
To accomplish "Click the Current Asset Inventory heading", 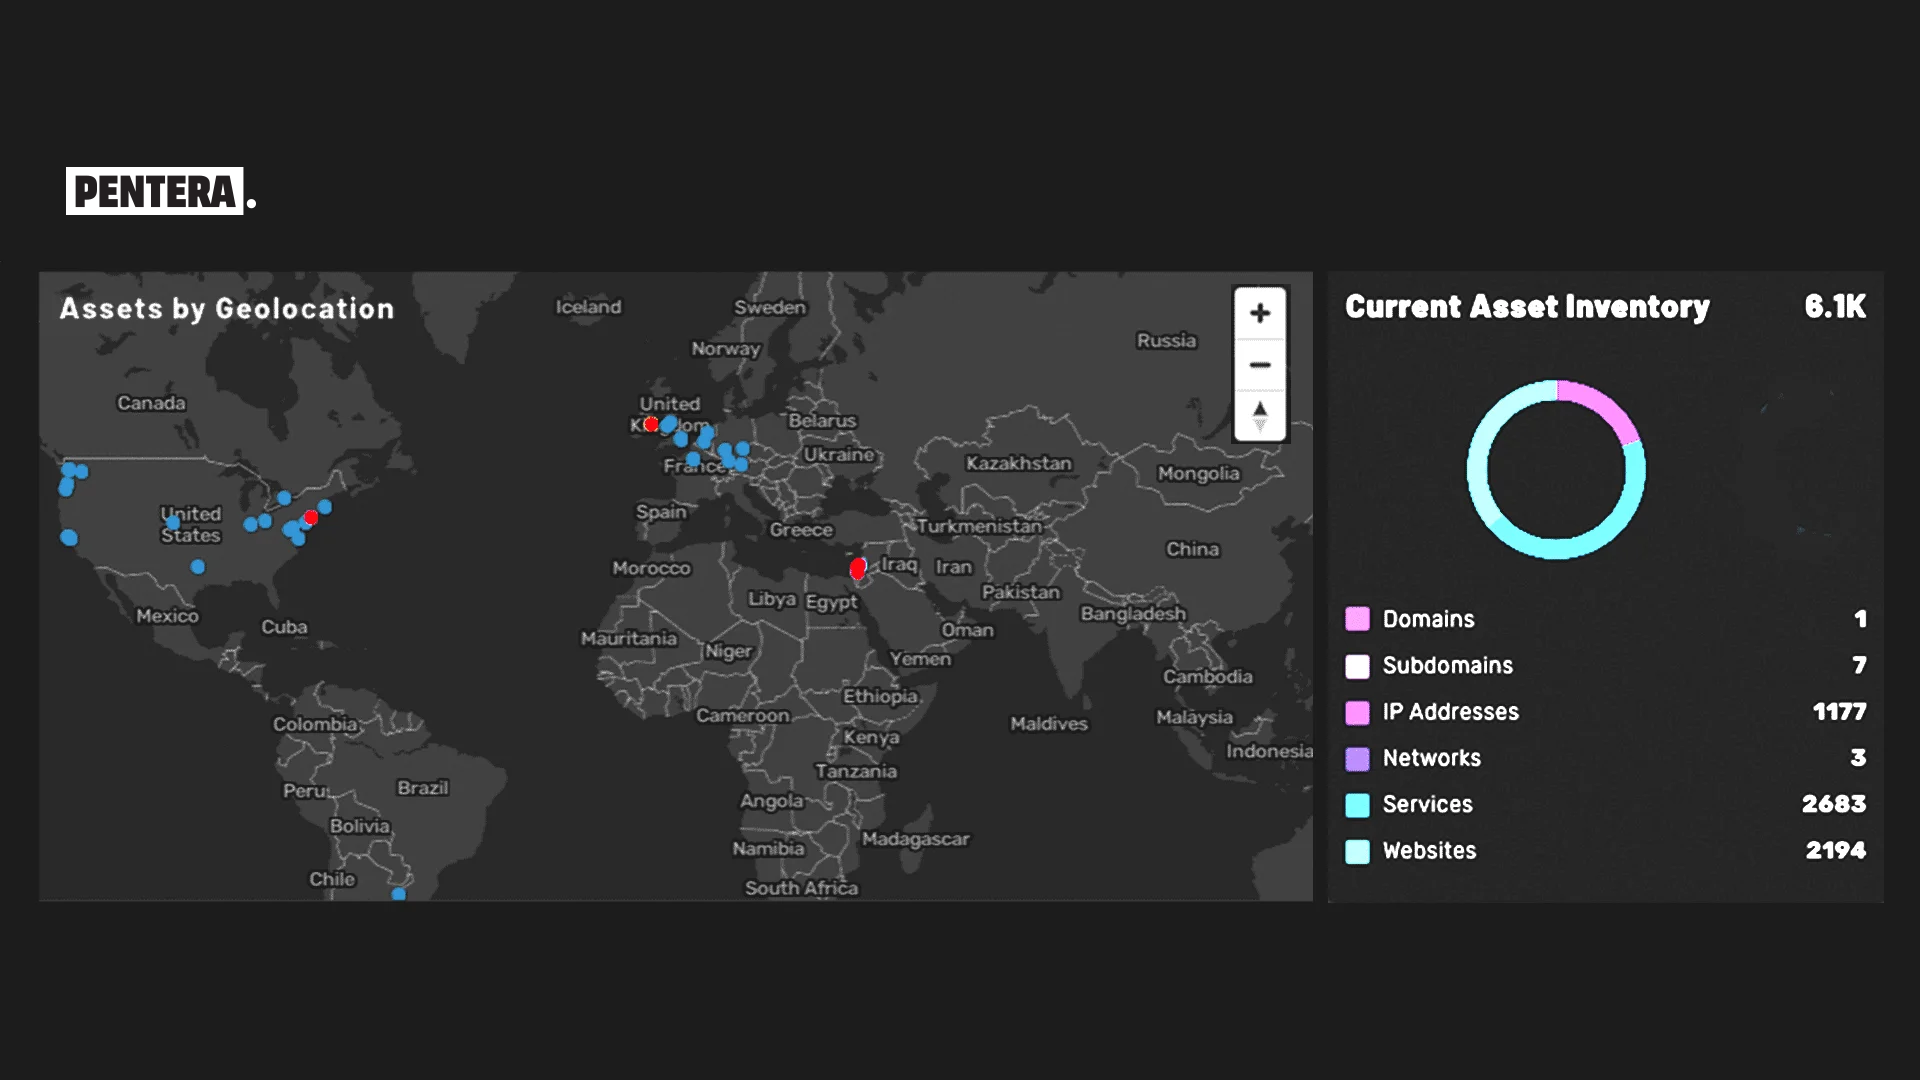I will click(x=1527, y=307).
